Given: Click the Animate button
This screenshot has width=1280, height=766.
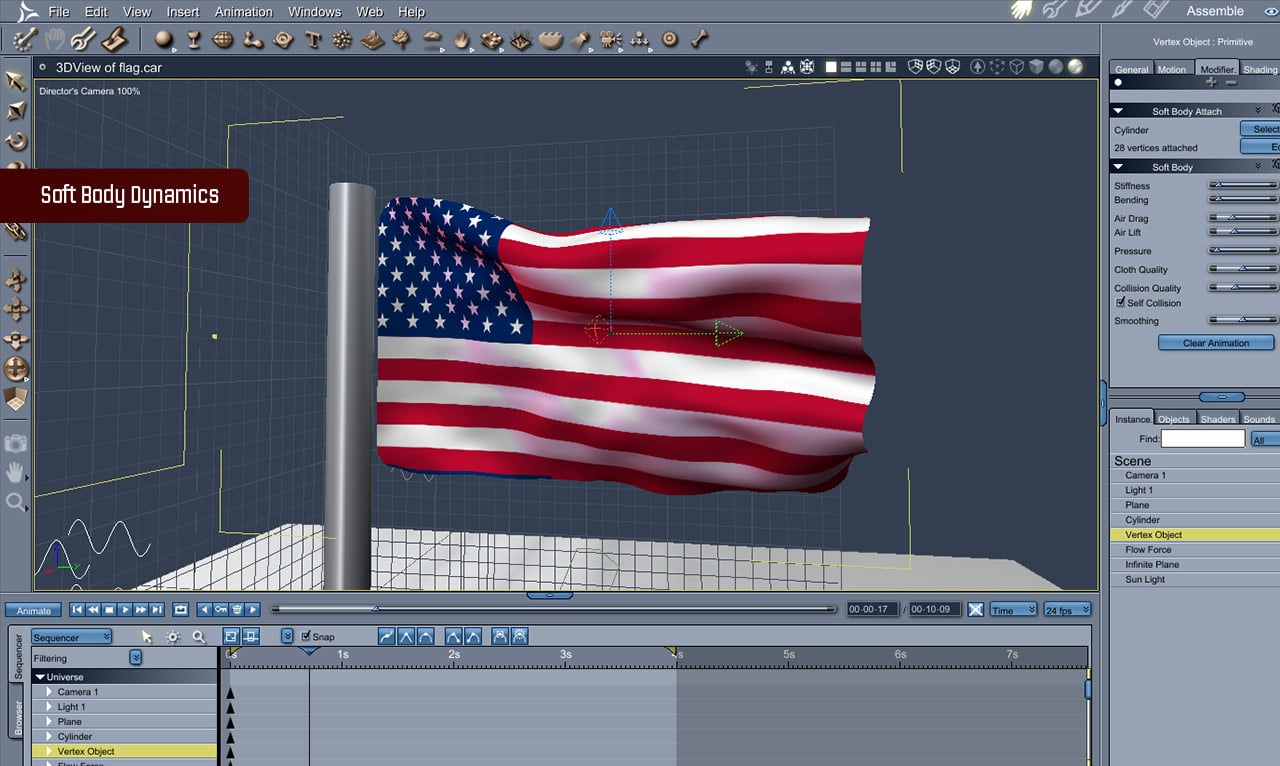Looking at the screenshot, I should tap(34, 610).
